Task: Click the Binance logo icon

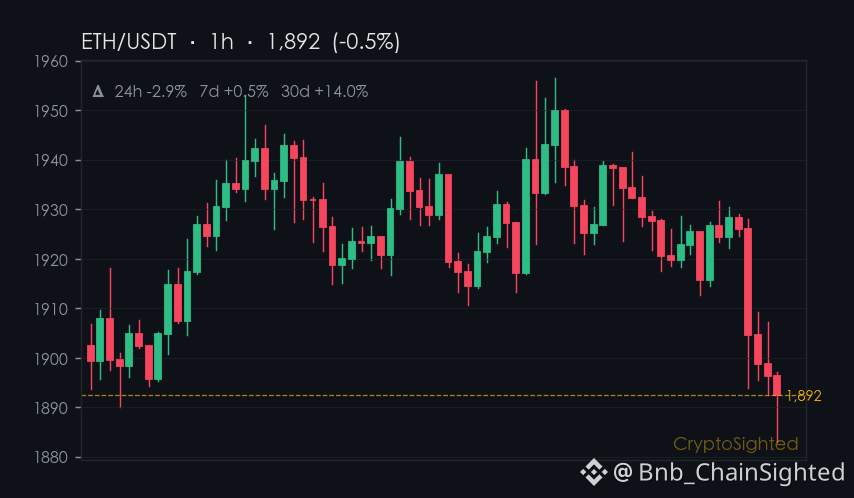Action: click(x=593, y=472)
